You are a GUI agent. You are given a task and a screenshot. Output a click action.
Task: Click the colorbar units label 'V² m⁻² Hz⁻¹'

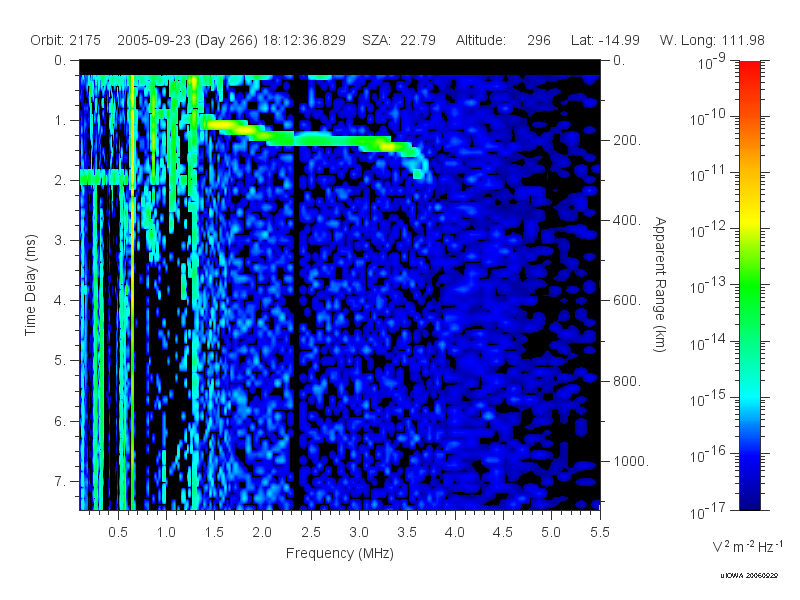[747, 546]
